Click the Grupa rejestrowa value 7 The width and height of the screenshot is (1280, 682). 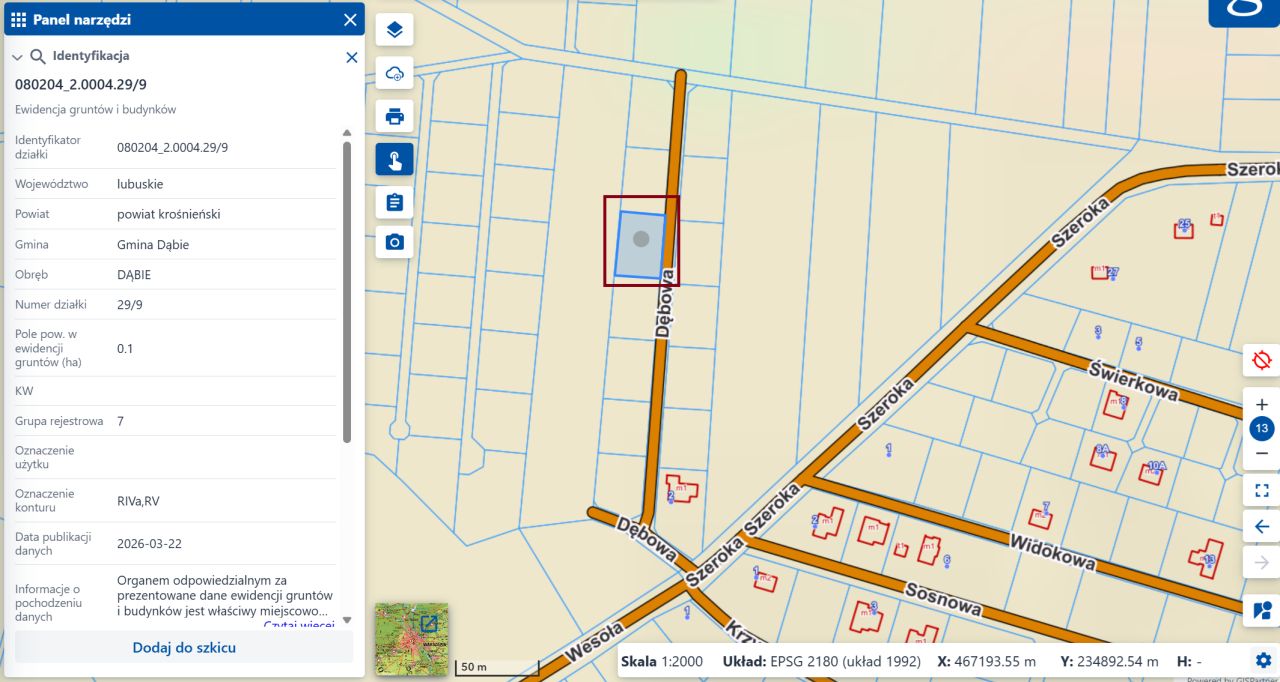[120, 421]
